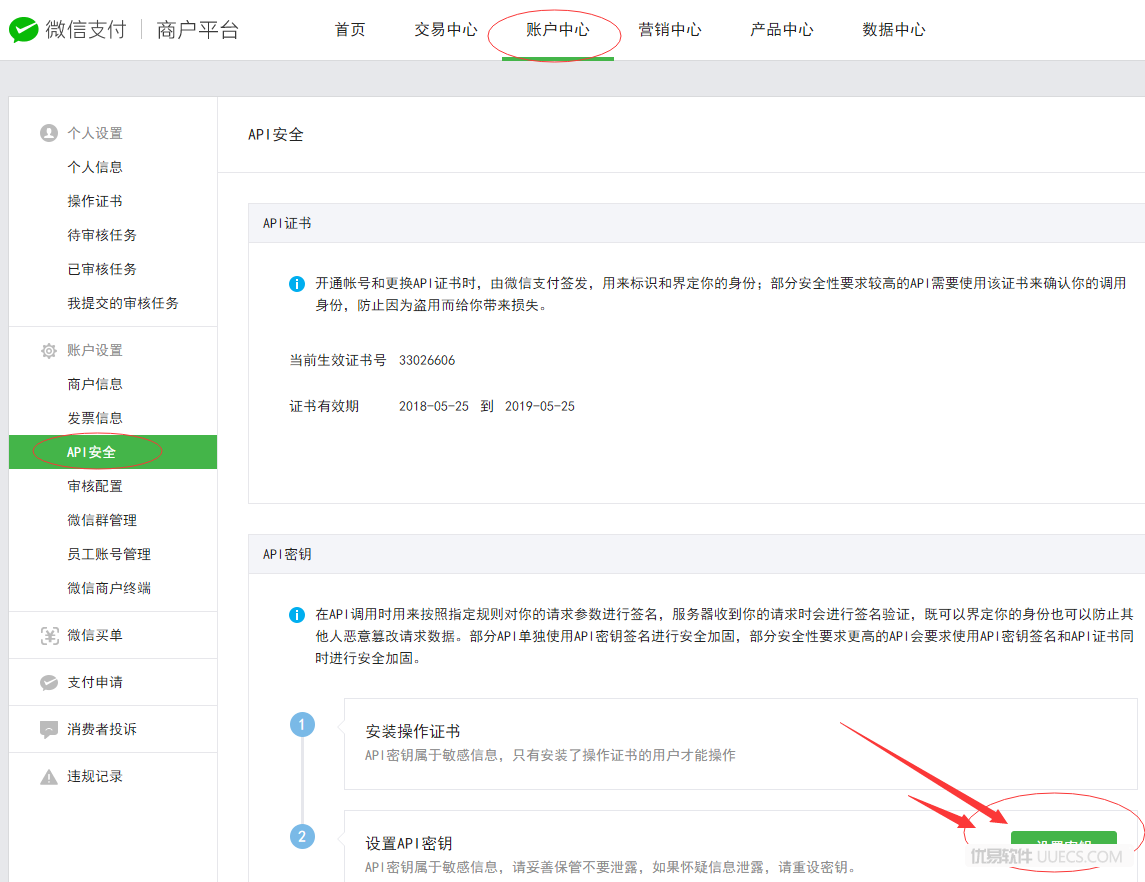Open 员工账号管理 sidebar item

[x=109, y=554]
